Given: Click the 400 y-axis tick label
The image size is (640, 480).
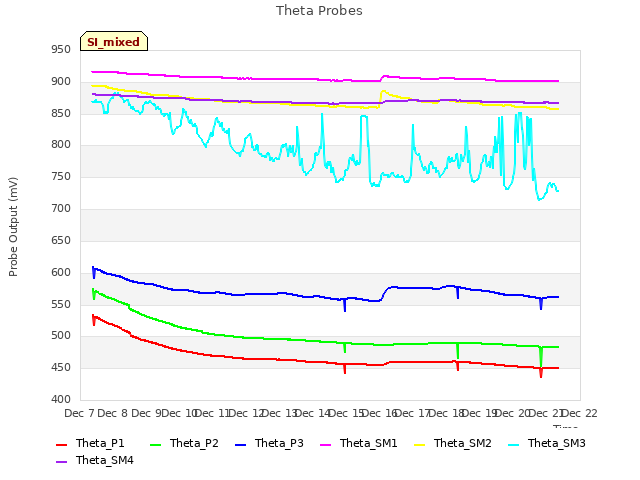Looking at the screenshot, I should 61,400.
